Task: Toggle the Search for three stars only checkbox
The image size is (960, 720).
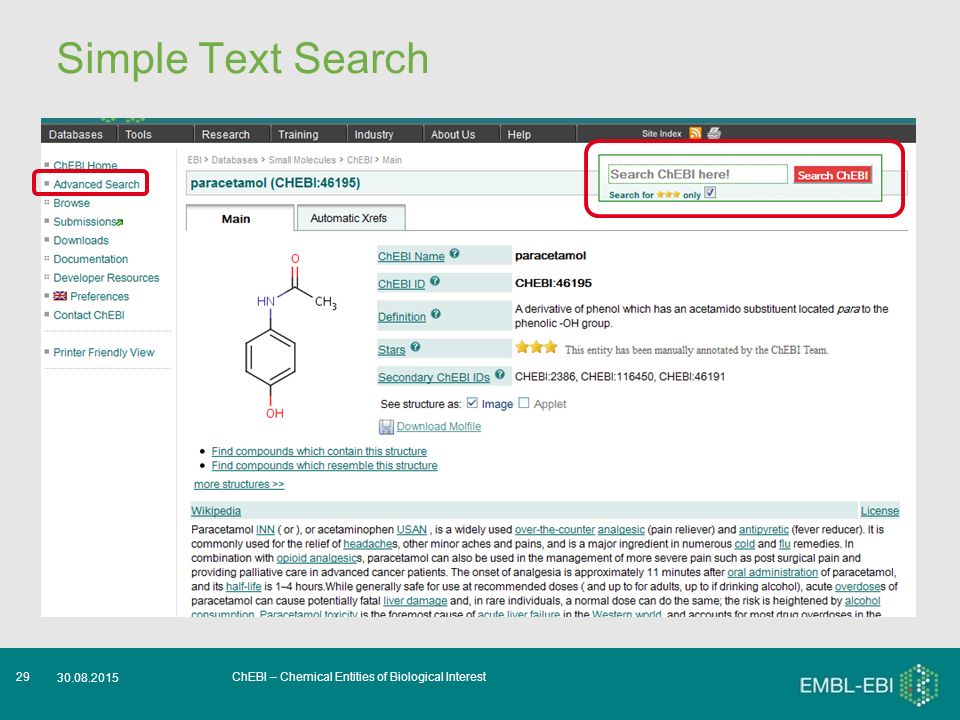Action: [710, 193]
